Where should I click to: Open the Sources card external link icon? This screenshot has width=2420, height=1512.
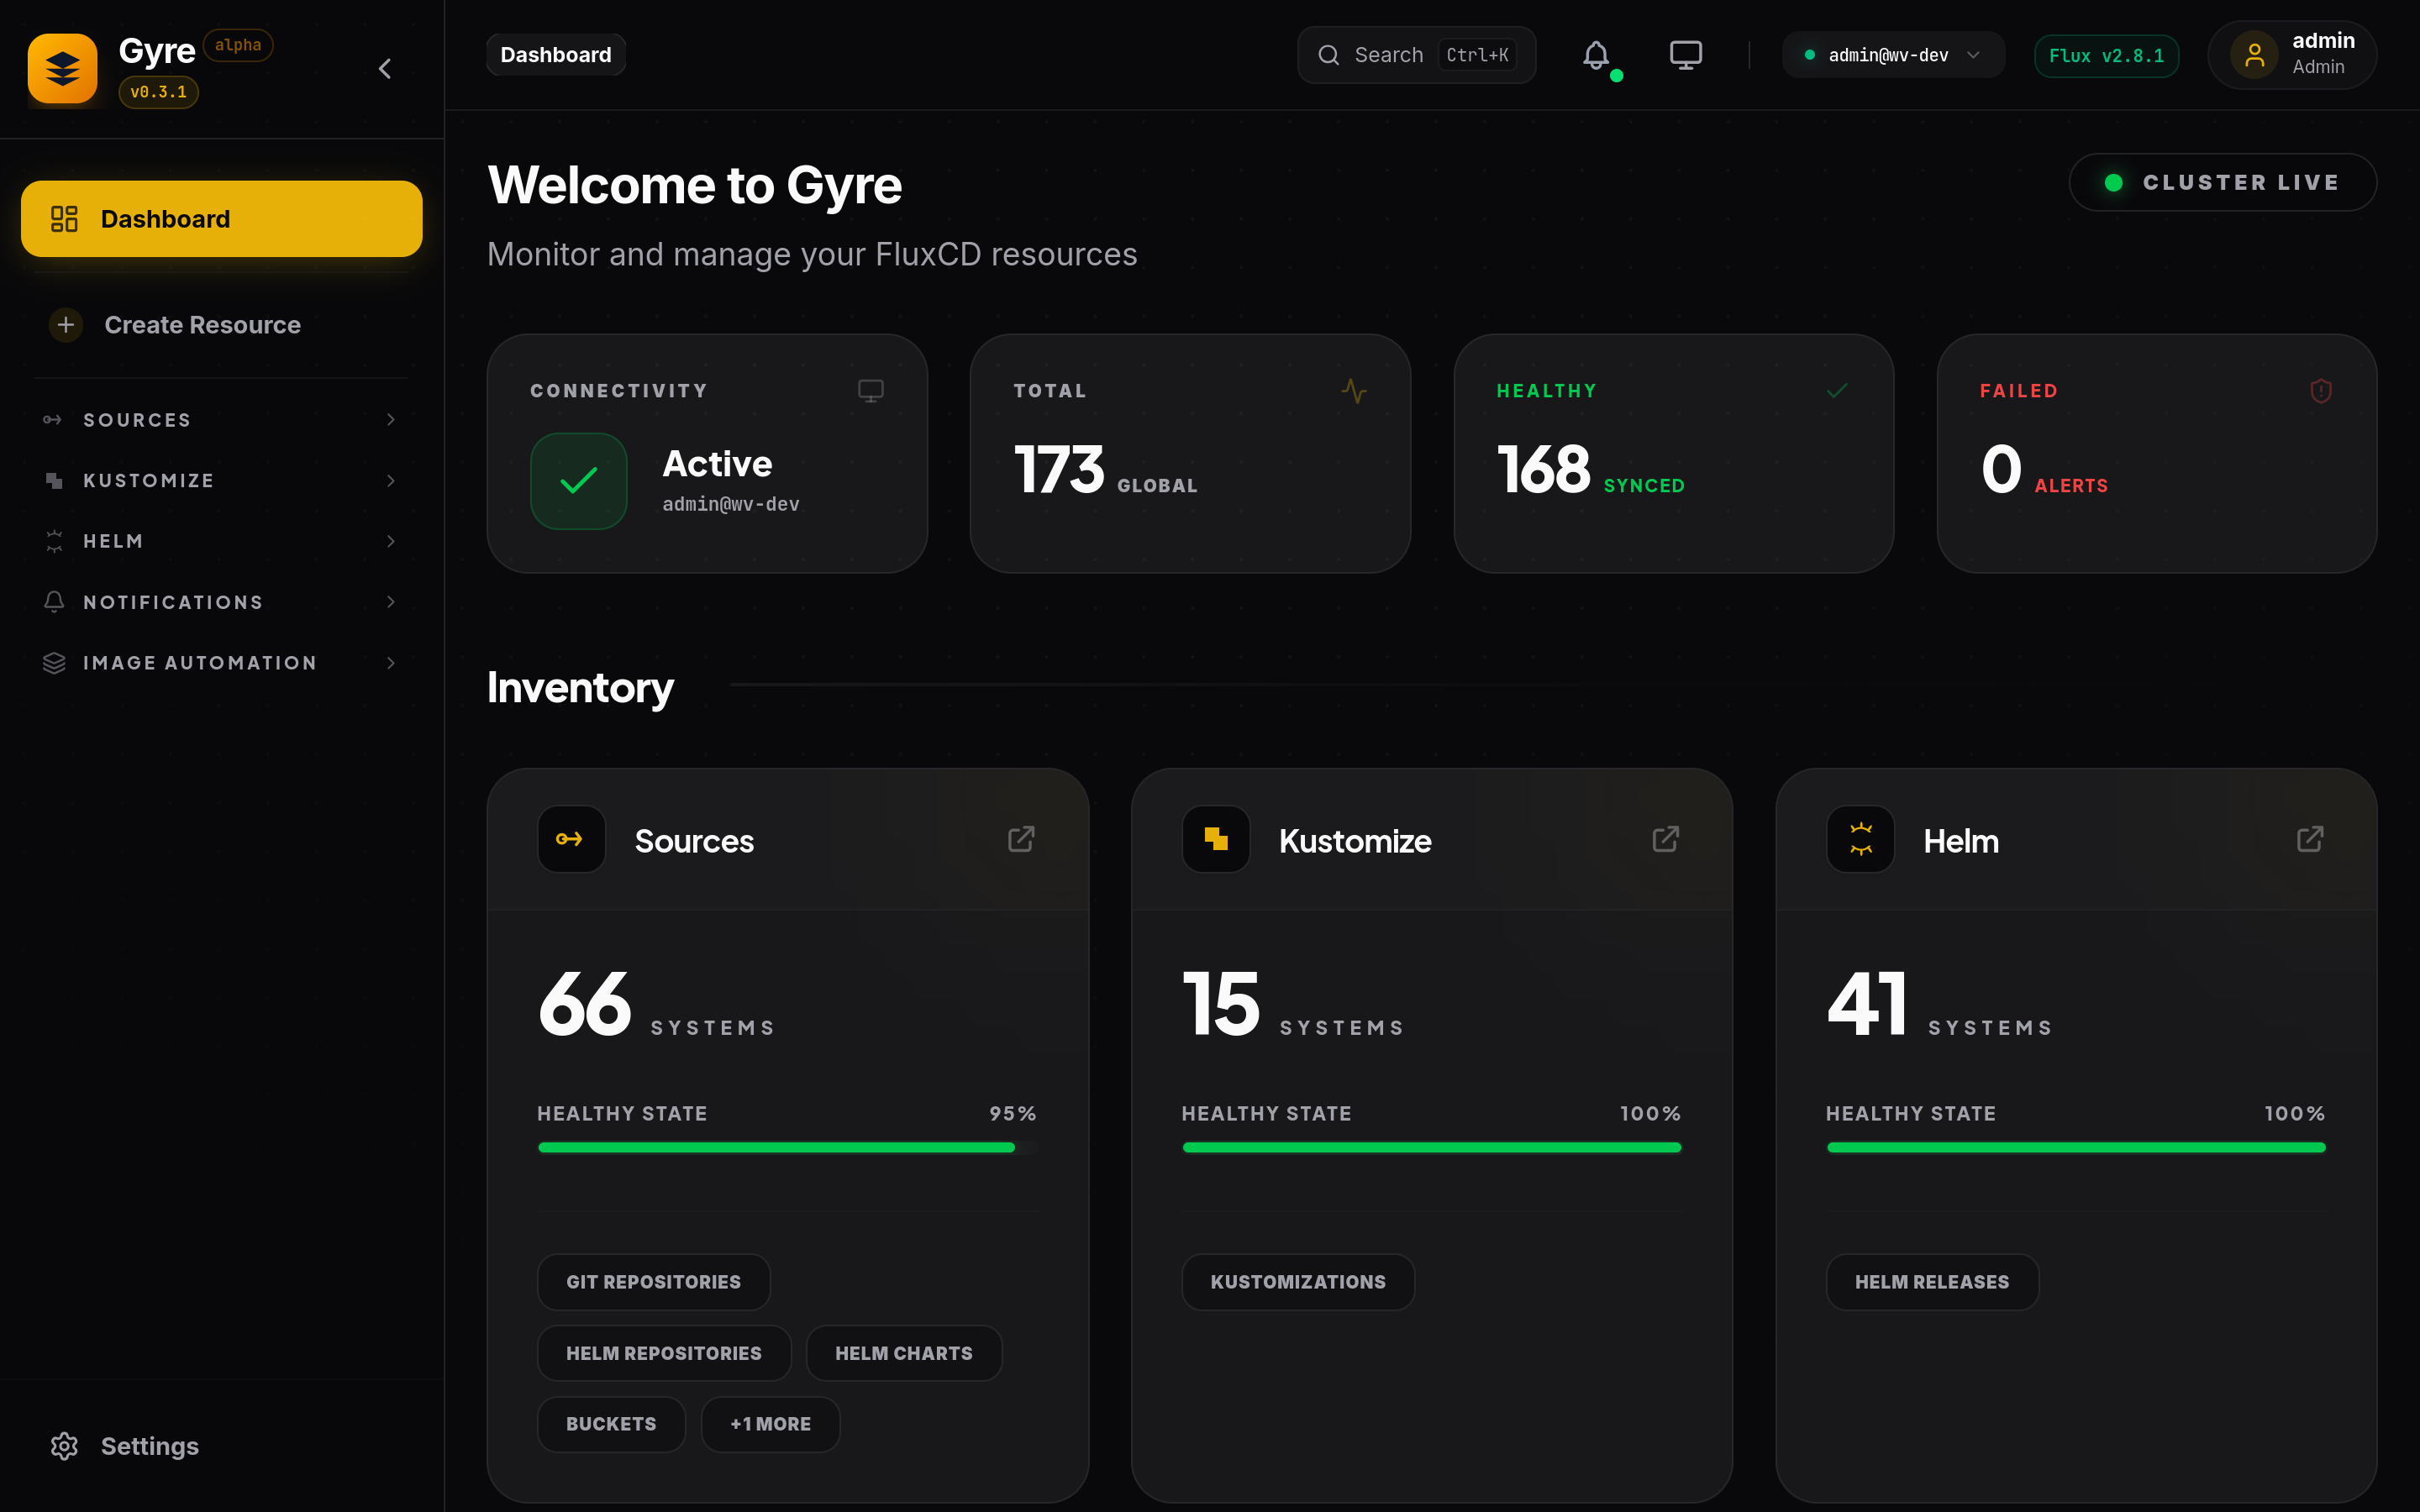(1021, 839)
